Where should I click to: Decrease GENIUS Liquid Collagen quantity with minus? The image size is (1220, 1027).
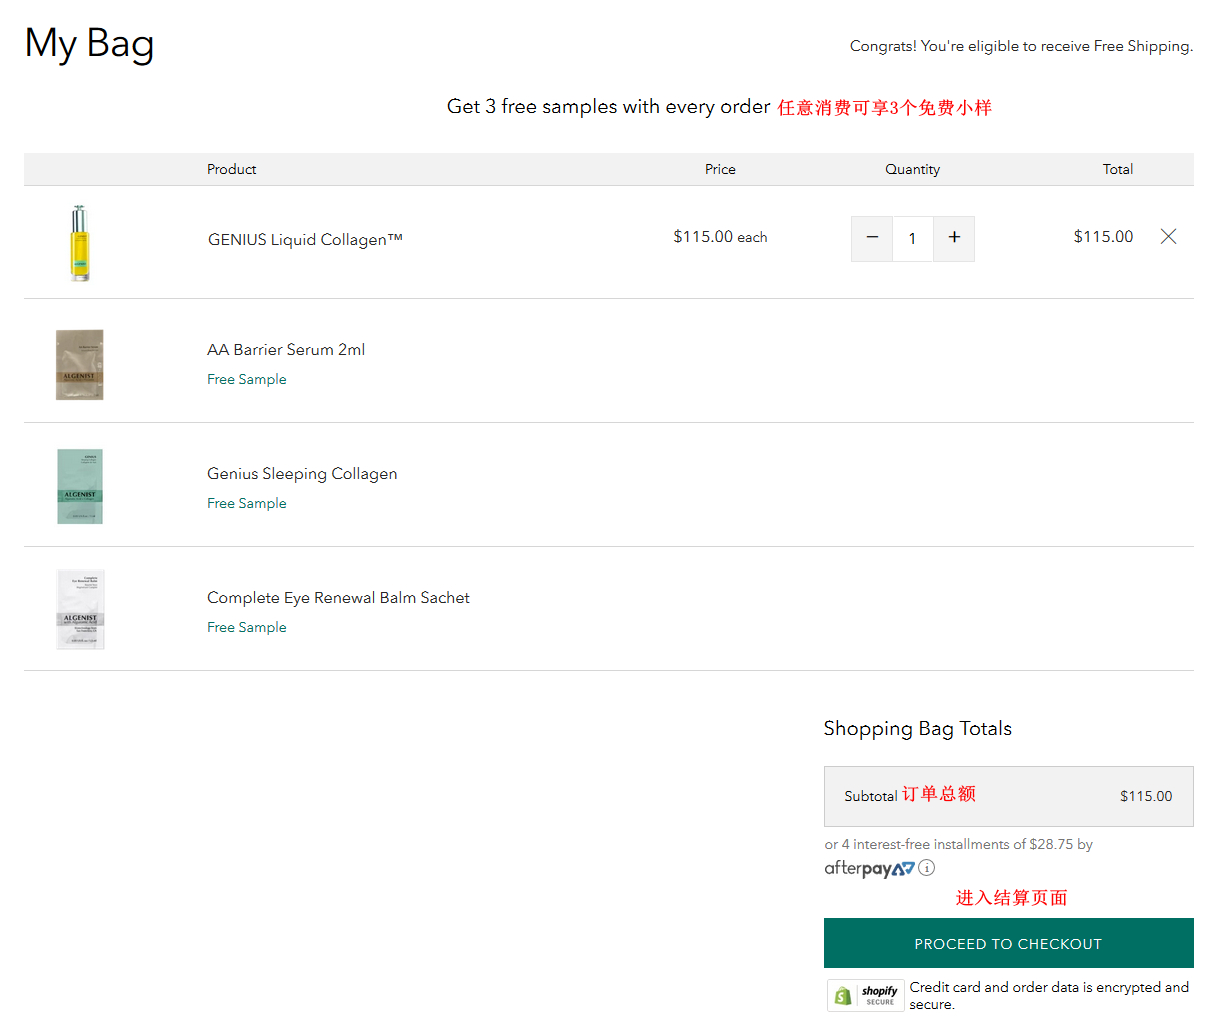[x=872, y=238]
